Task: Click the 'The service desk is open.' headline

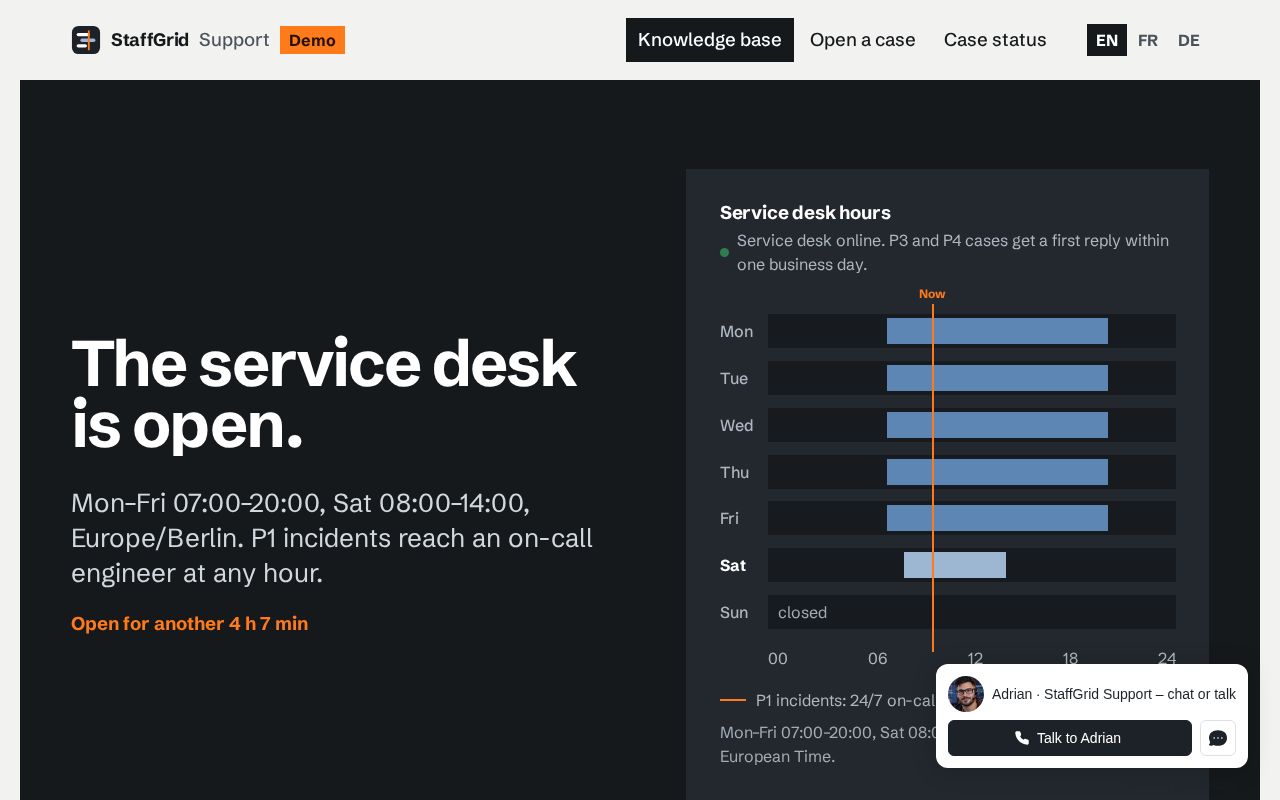Action: [324, 394]
